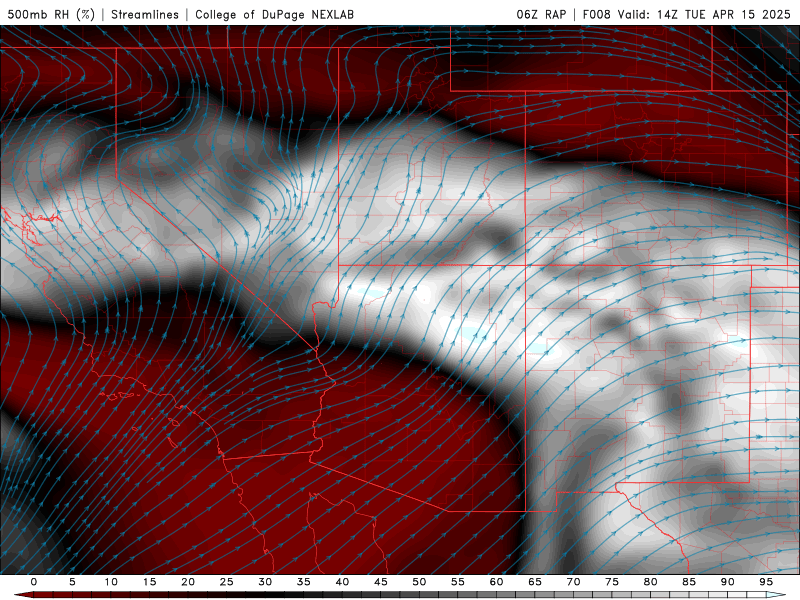Click the "50" value on the color scale
This screenshot has height=600, width=800.
click(x=419, y=582)
